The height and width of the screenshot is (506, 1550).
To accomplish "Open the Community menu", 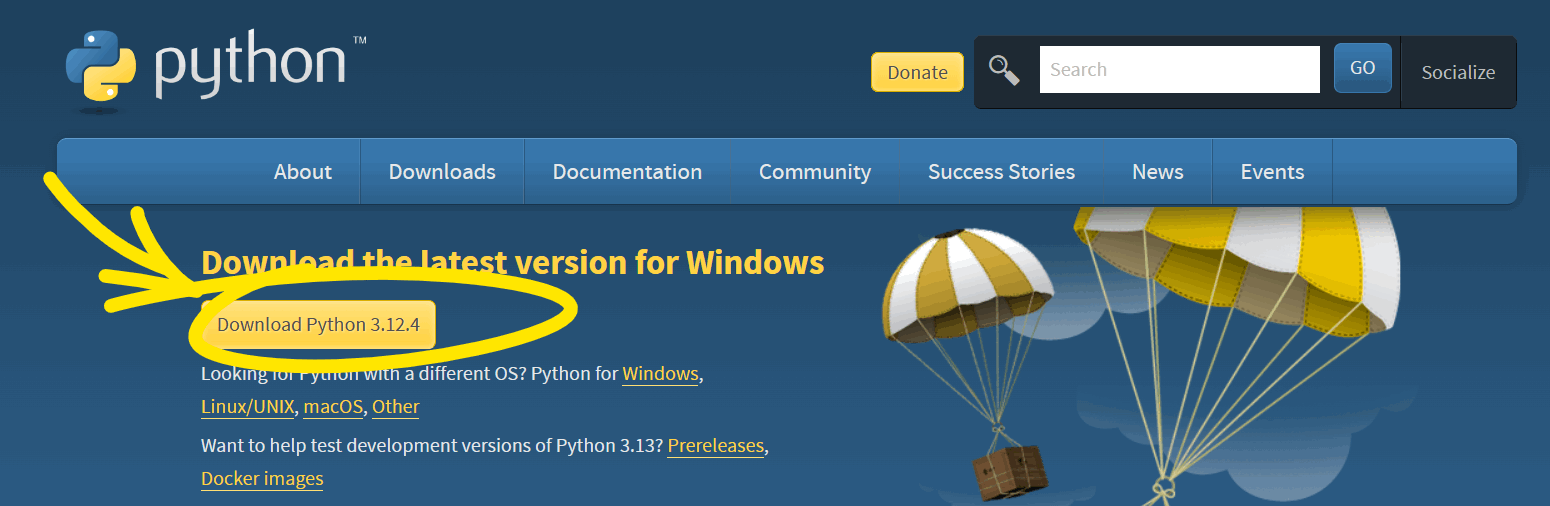I will point(815,172).
